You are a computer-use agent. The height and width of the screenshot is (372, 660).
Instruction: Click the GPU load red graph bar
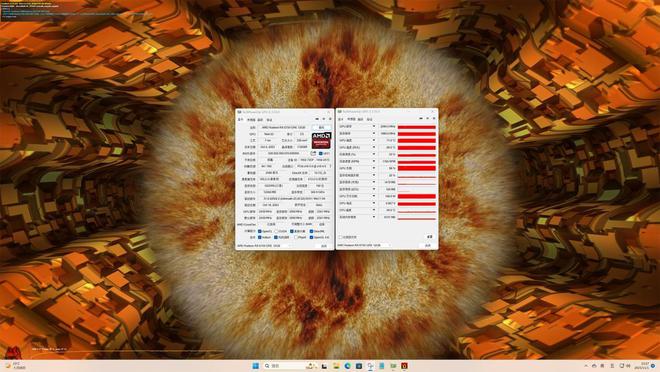coord(417,168)
